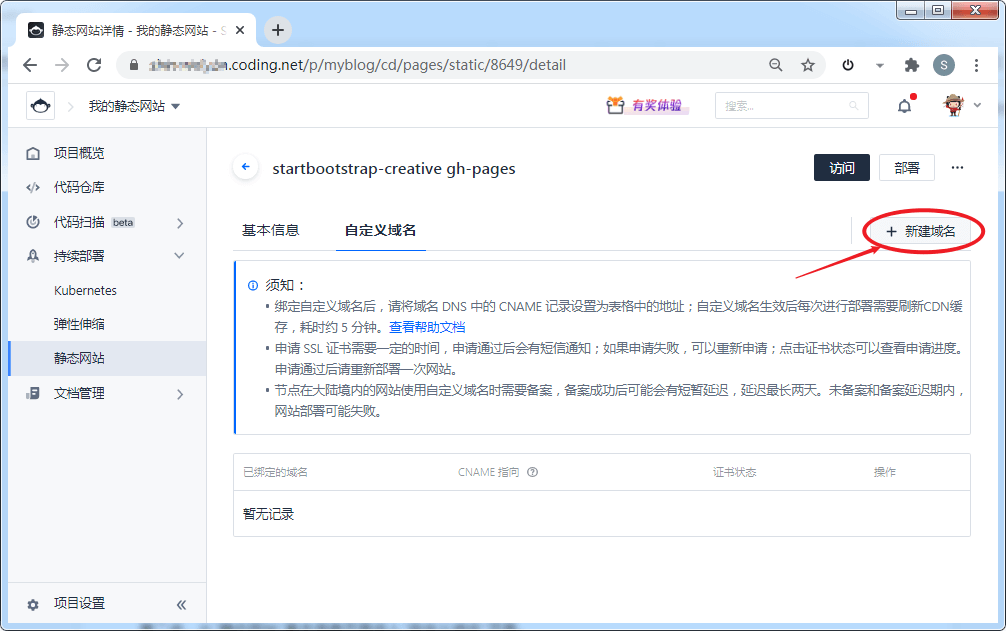Expand the 文档管理 submenu
Screen dimensions: 1006x631
pyautogui.click(x=180, y=394)
